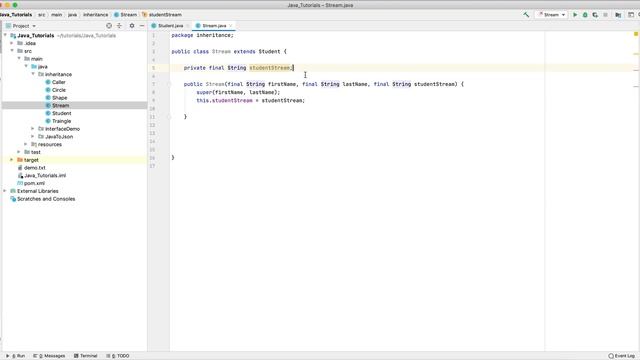Screen dimensions: 640x360
Task: Click the Build Project hammer icon
Action: (x=526, y=15)
